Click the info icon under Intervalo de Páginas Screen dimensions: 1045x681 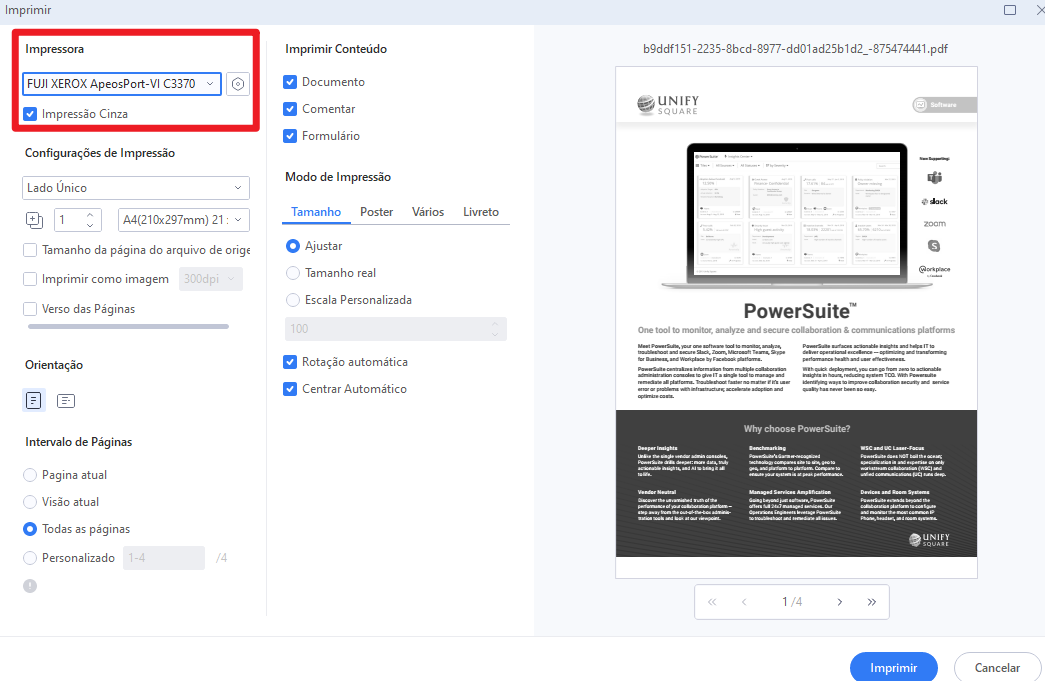click(29, 584)
